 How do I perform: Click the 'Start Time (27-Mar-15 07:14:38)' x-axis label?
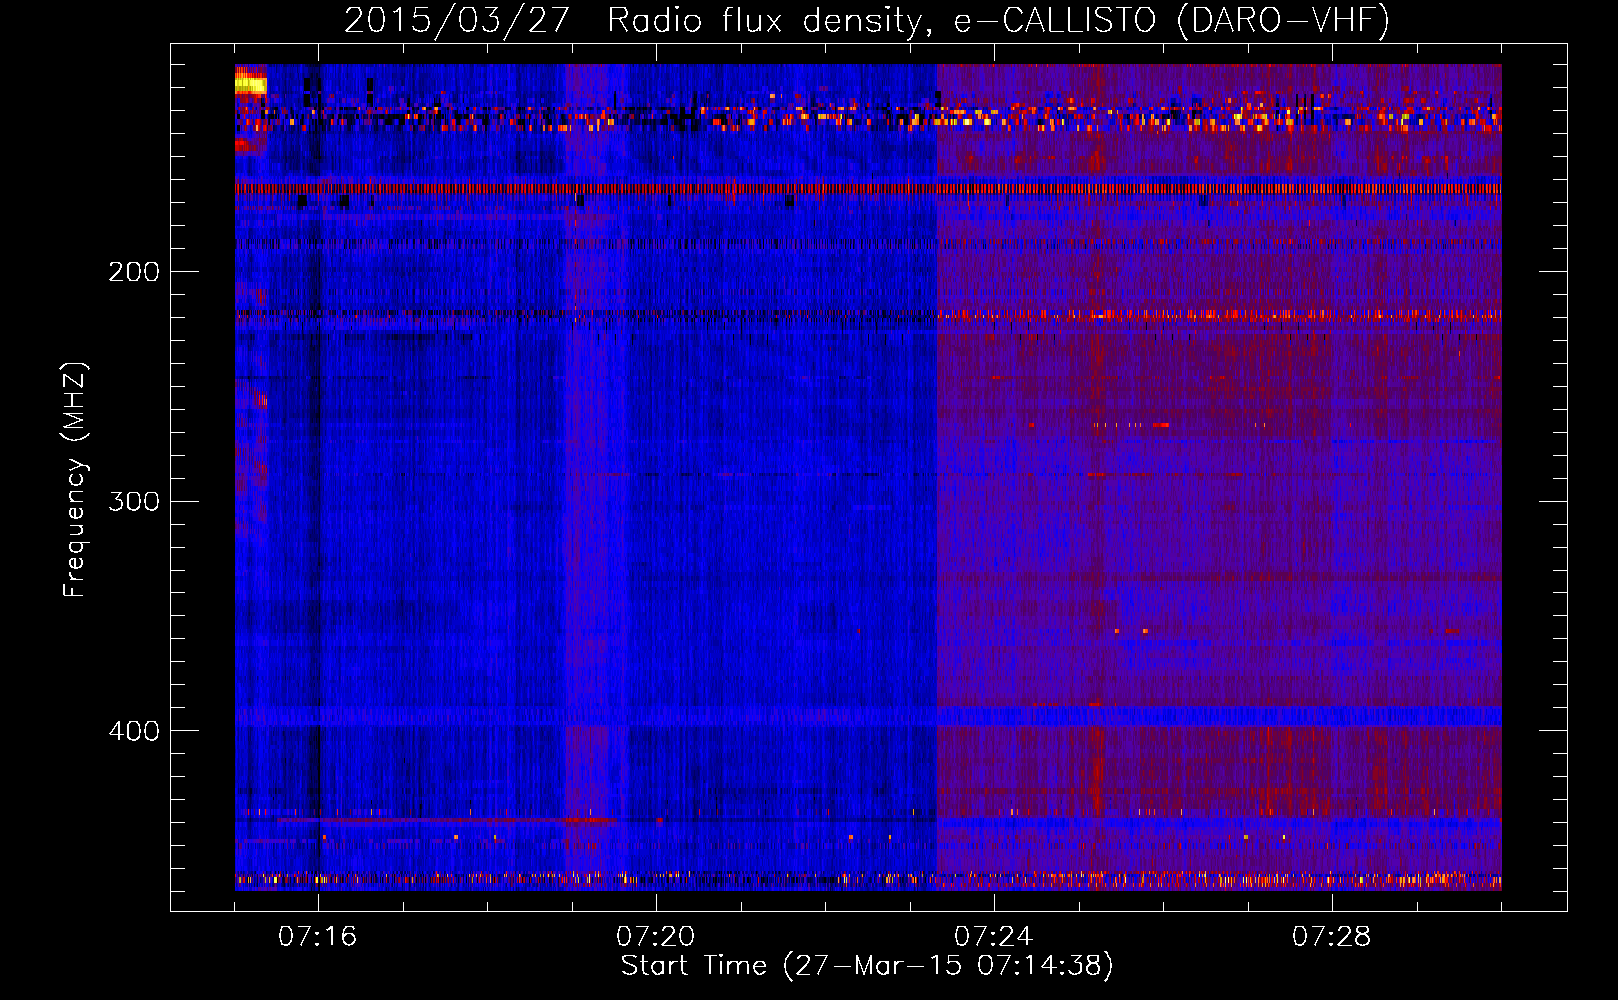(867, 966)
